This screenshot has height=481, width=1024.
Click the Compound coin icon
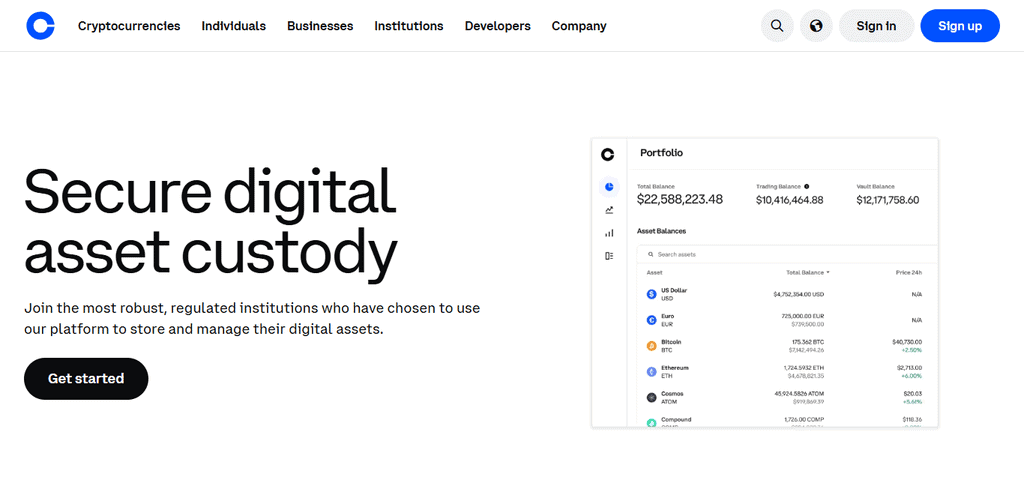click(651, 423)
